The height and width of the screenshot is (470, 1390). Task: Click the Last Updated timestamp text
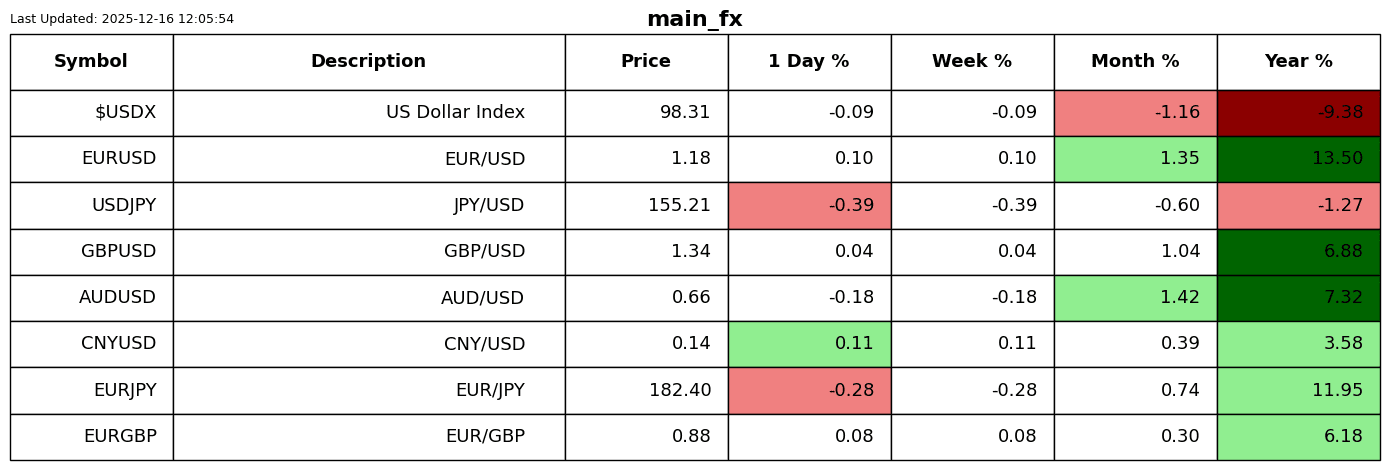pos(122,19)
